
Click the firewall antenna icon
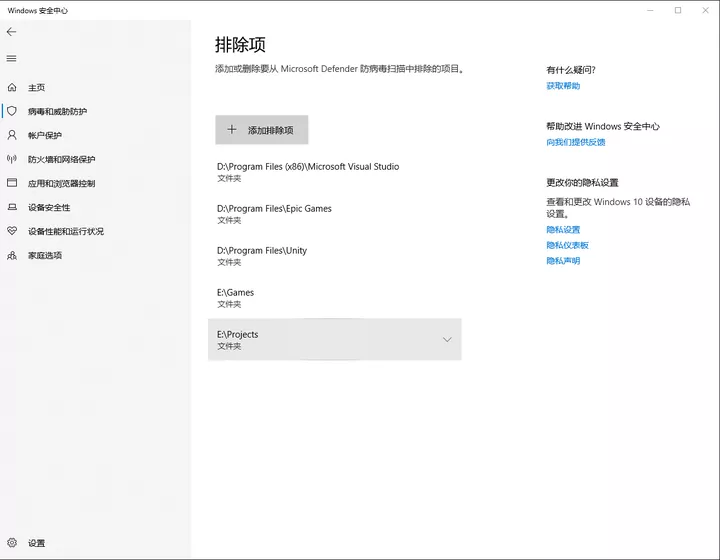pos(12,159)
